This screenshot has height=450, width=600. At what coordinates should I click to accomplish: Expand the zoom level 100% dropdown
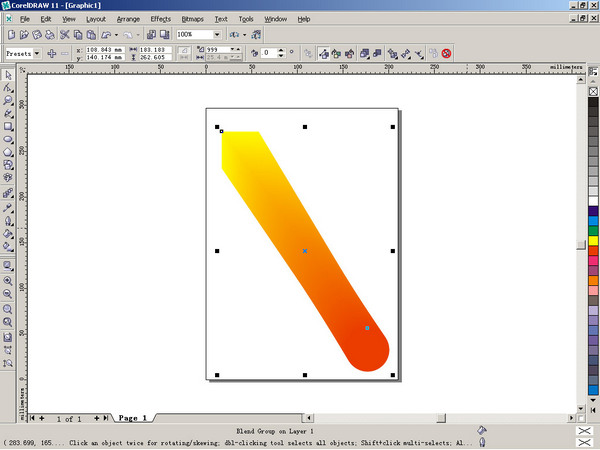pyautogui.click(x=217, y=35)
